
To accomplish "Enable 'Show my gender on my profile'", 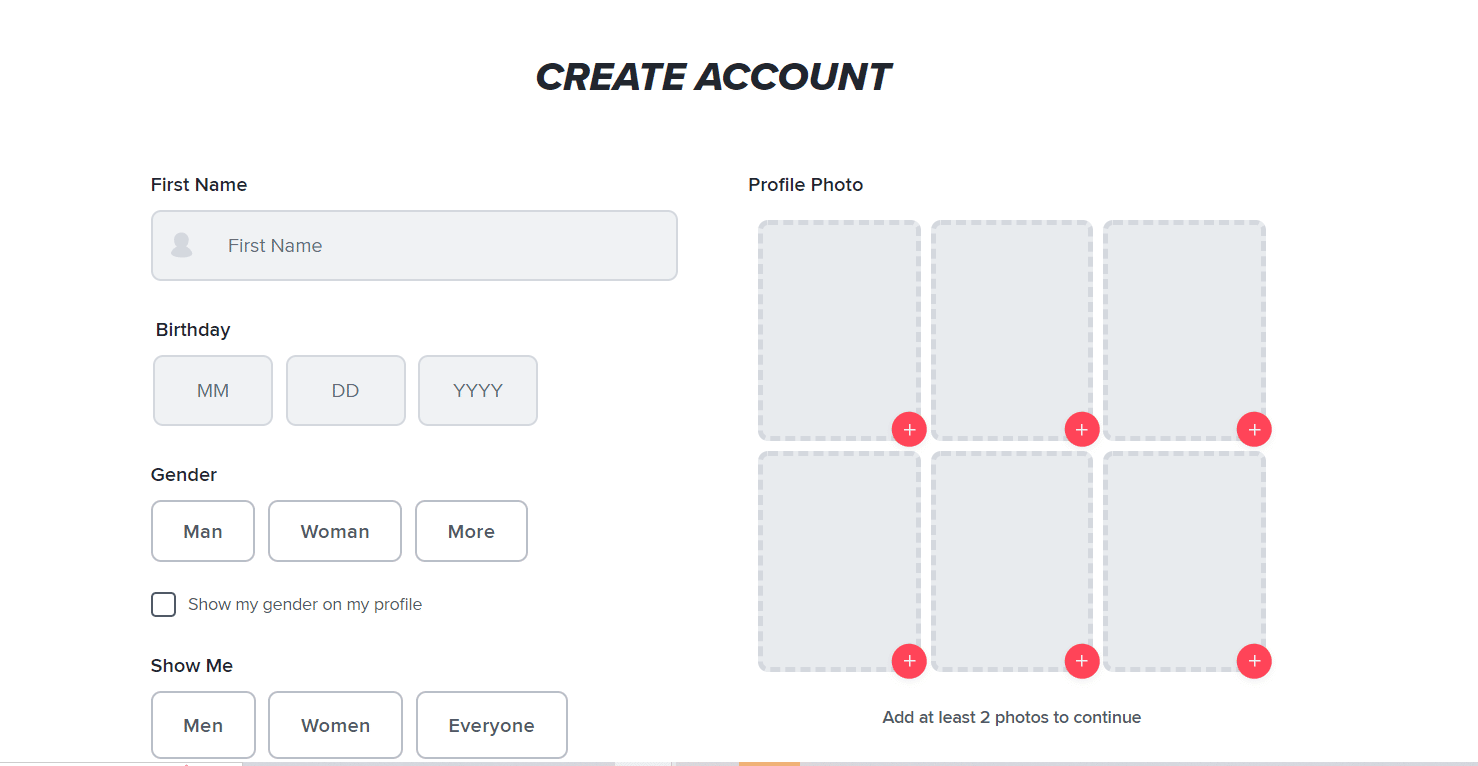I will tap(163, 604).
